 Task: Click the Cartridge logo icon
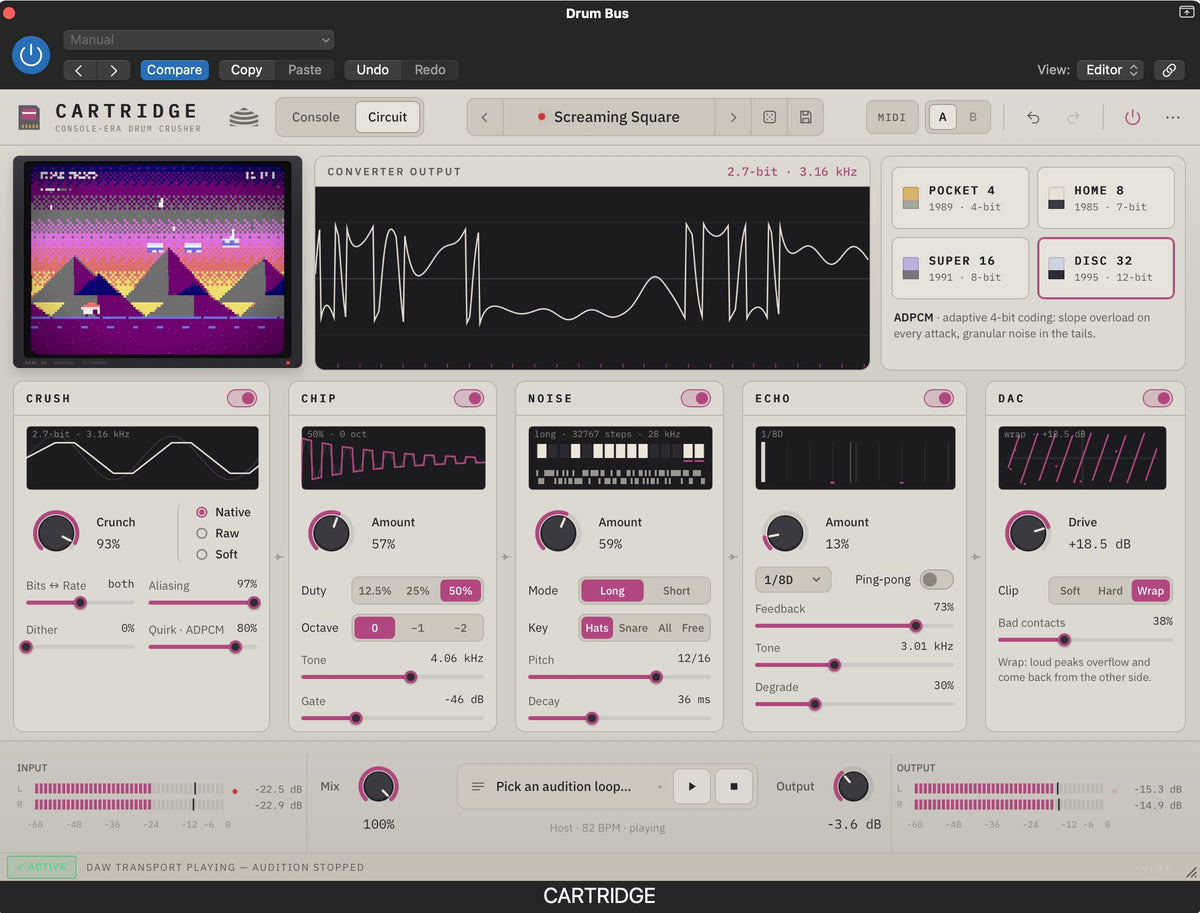29,117
